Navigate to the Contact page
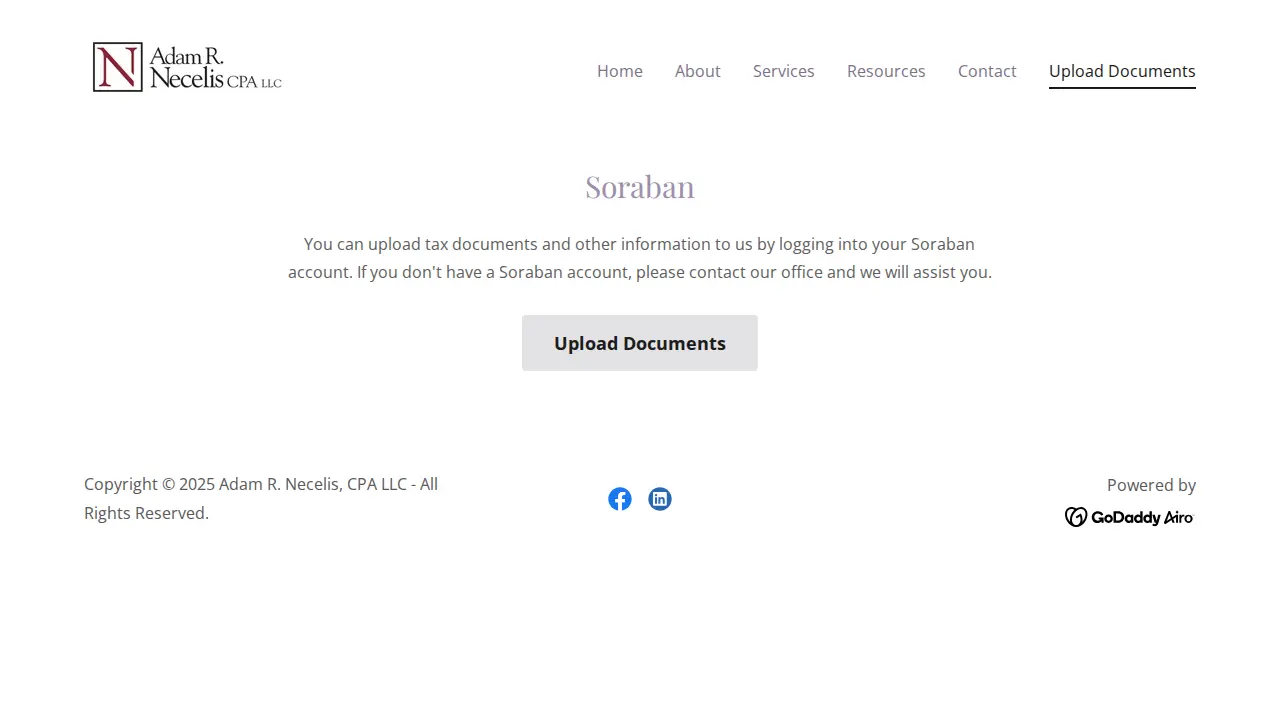 tap(987, 71)
